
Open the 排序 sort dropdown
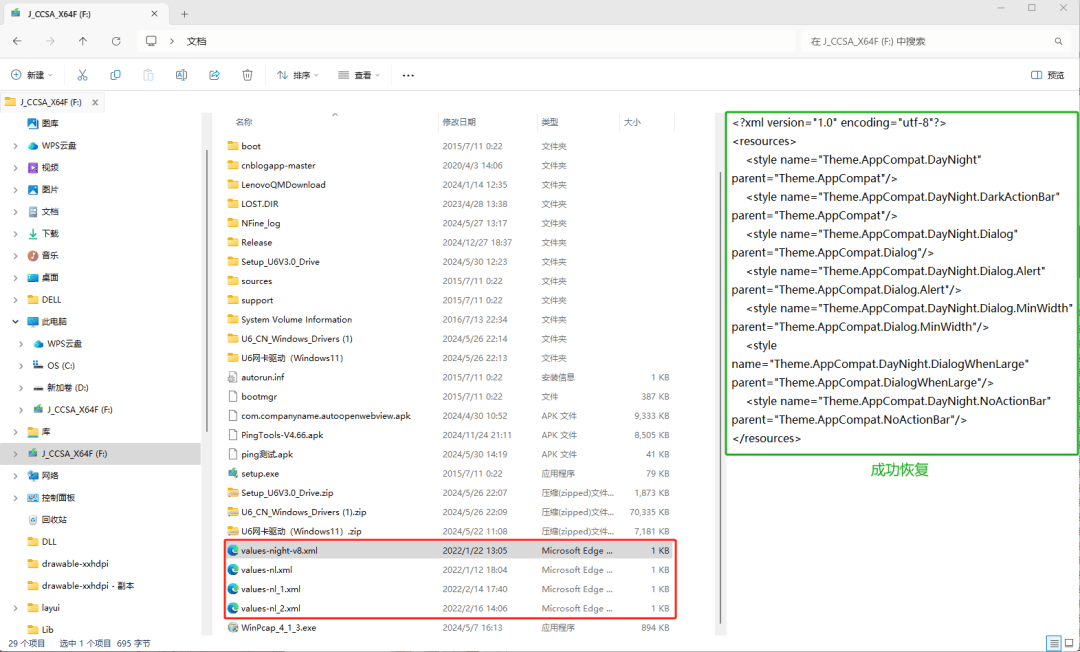coord(298,75)
